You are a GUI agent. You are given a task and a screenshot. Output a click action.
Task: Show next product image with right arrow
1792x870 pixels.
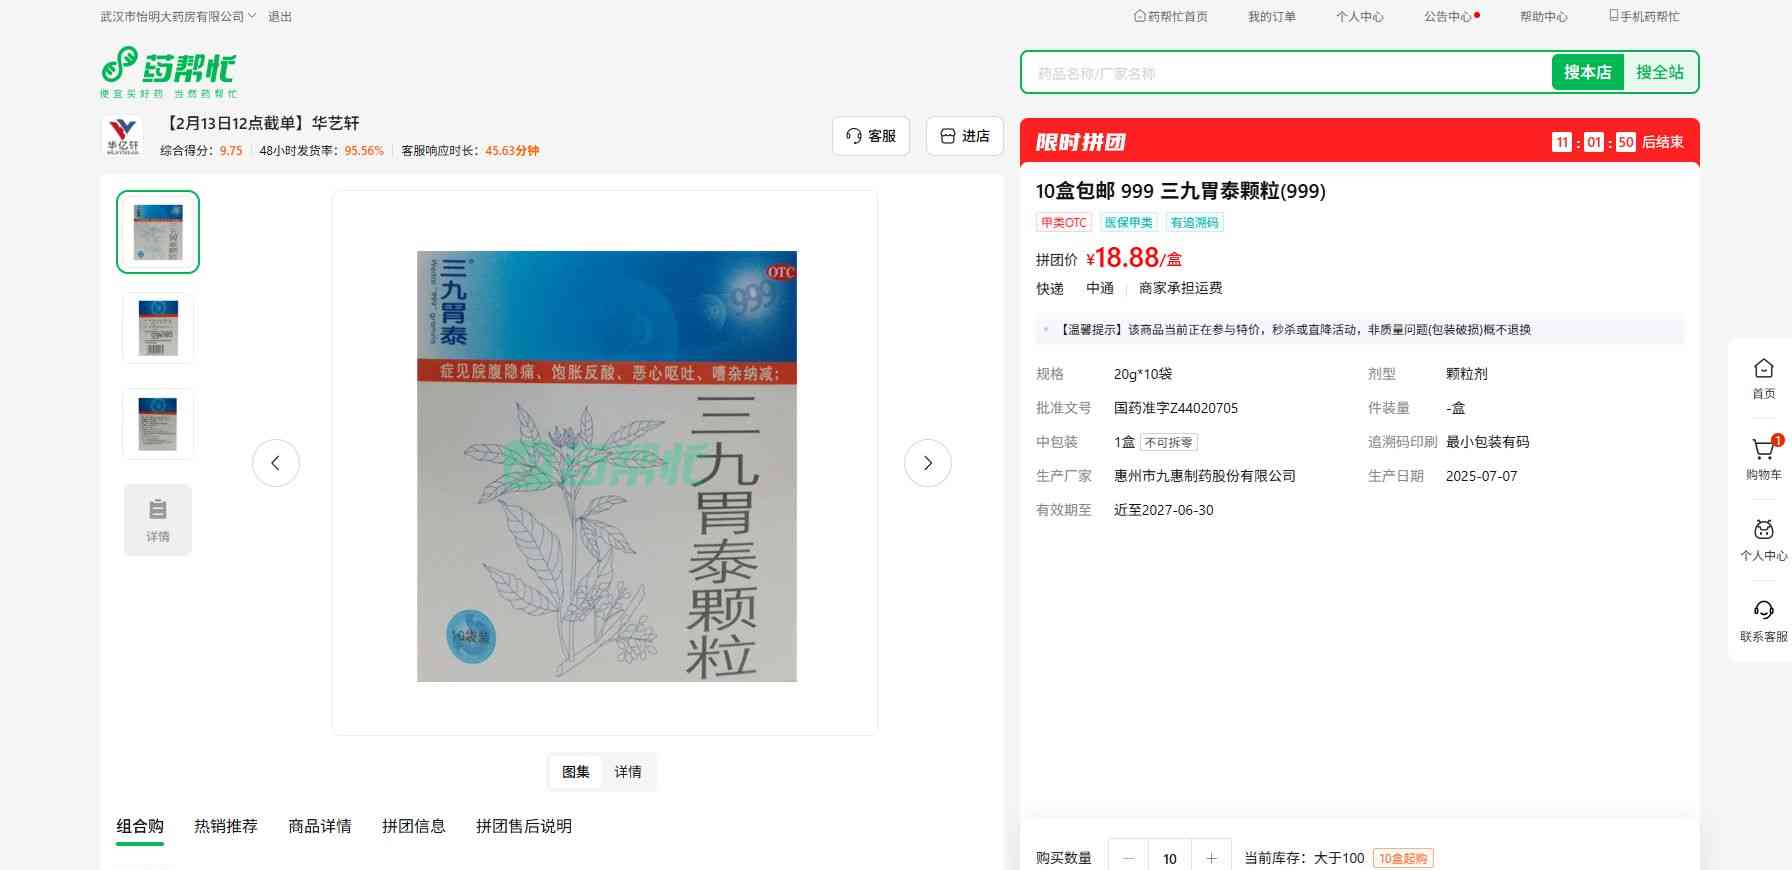point(927,463)
